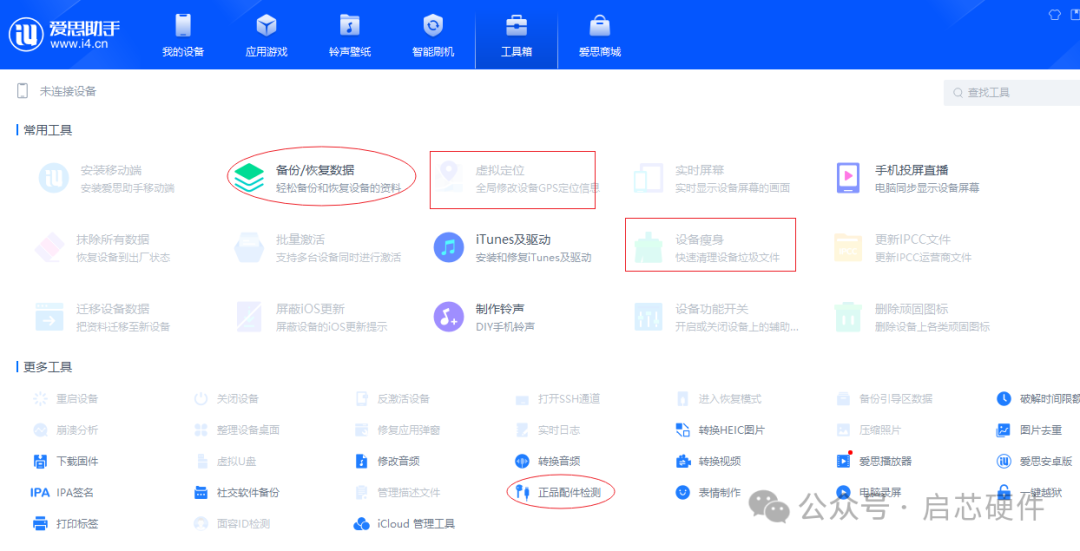Click the 常用工具 section heading
Image resolution: width=1080 pixels, height=551 pixels.
point(48,129)
